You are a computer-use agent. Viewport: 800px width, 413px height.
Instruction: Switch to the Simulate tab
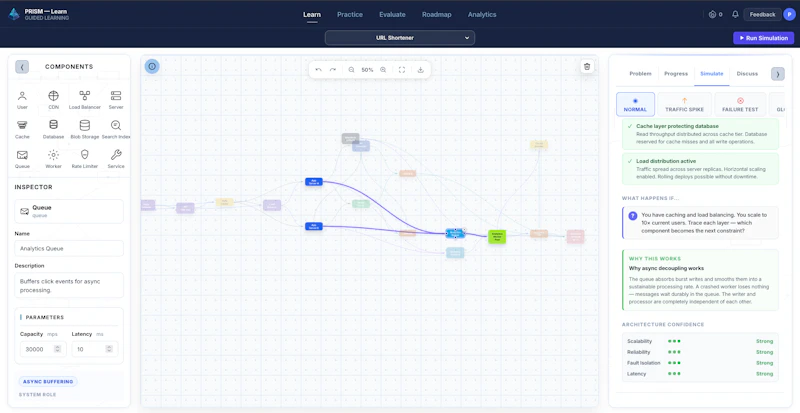[x=712, y=74]
